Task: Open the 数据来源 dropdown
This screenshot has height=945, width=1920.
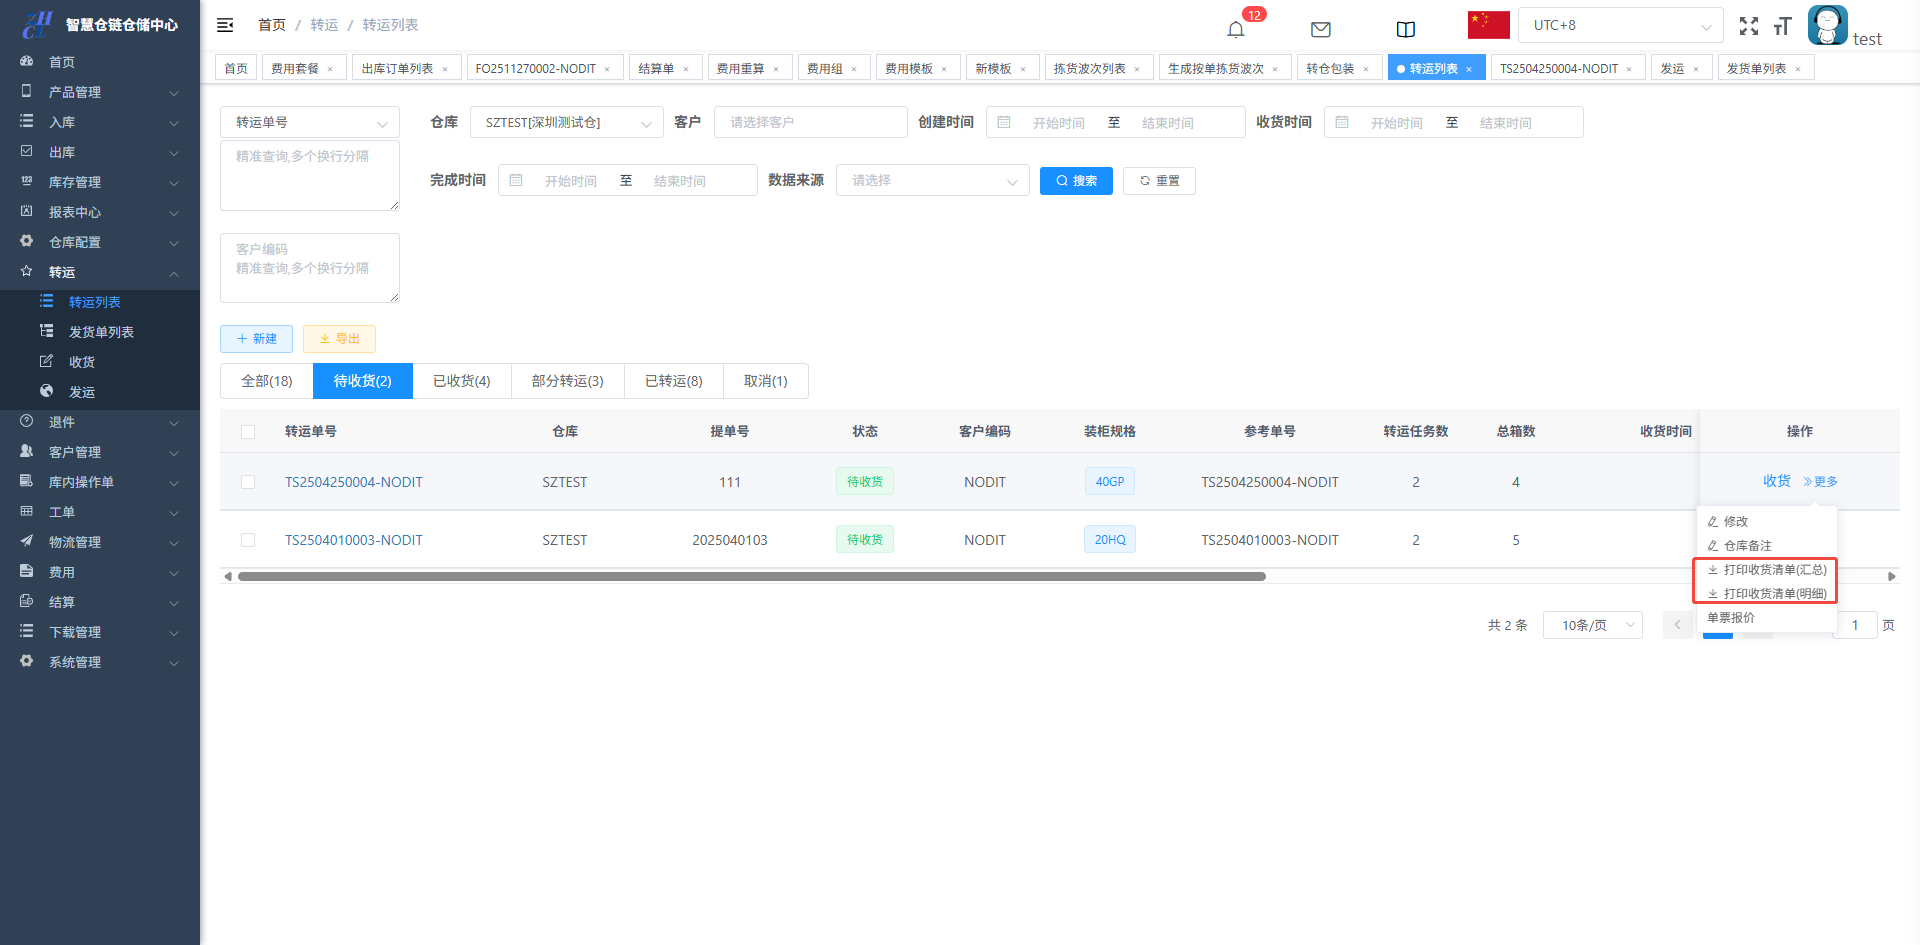Action: [x=932, y=180]
